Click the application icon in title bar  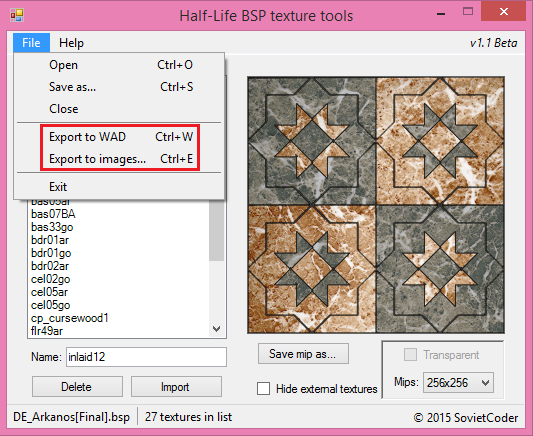pyautogui.click(x=17, y=15)
